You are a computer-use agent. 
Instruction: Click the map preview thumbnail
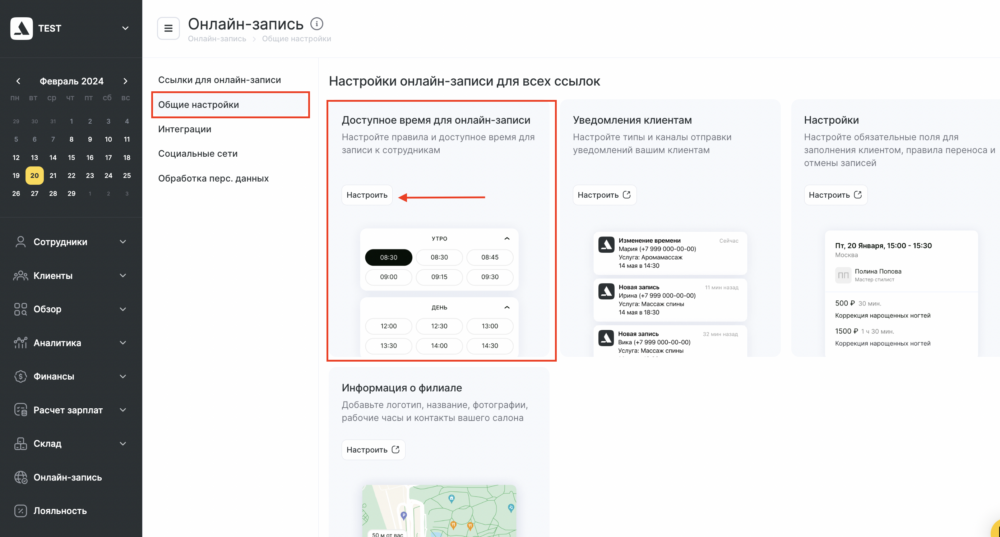(x=439, y=511)
